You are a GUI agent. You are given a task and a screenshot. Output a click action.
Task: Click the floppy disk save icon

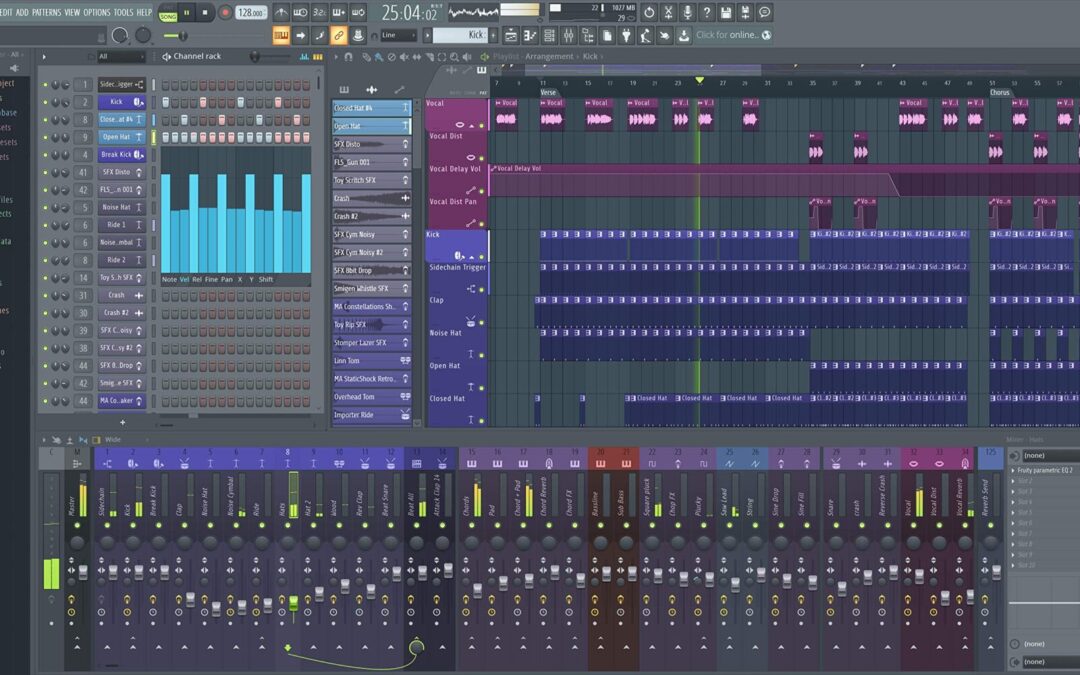726,13
